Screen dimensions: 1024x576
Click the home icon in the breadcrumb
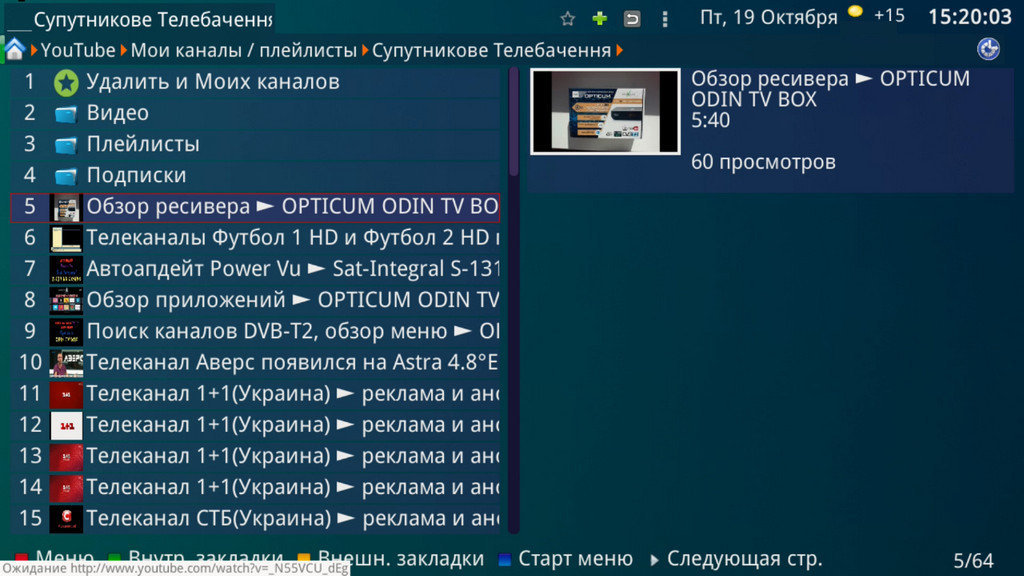(x=15, y=49)
